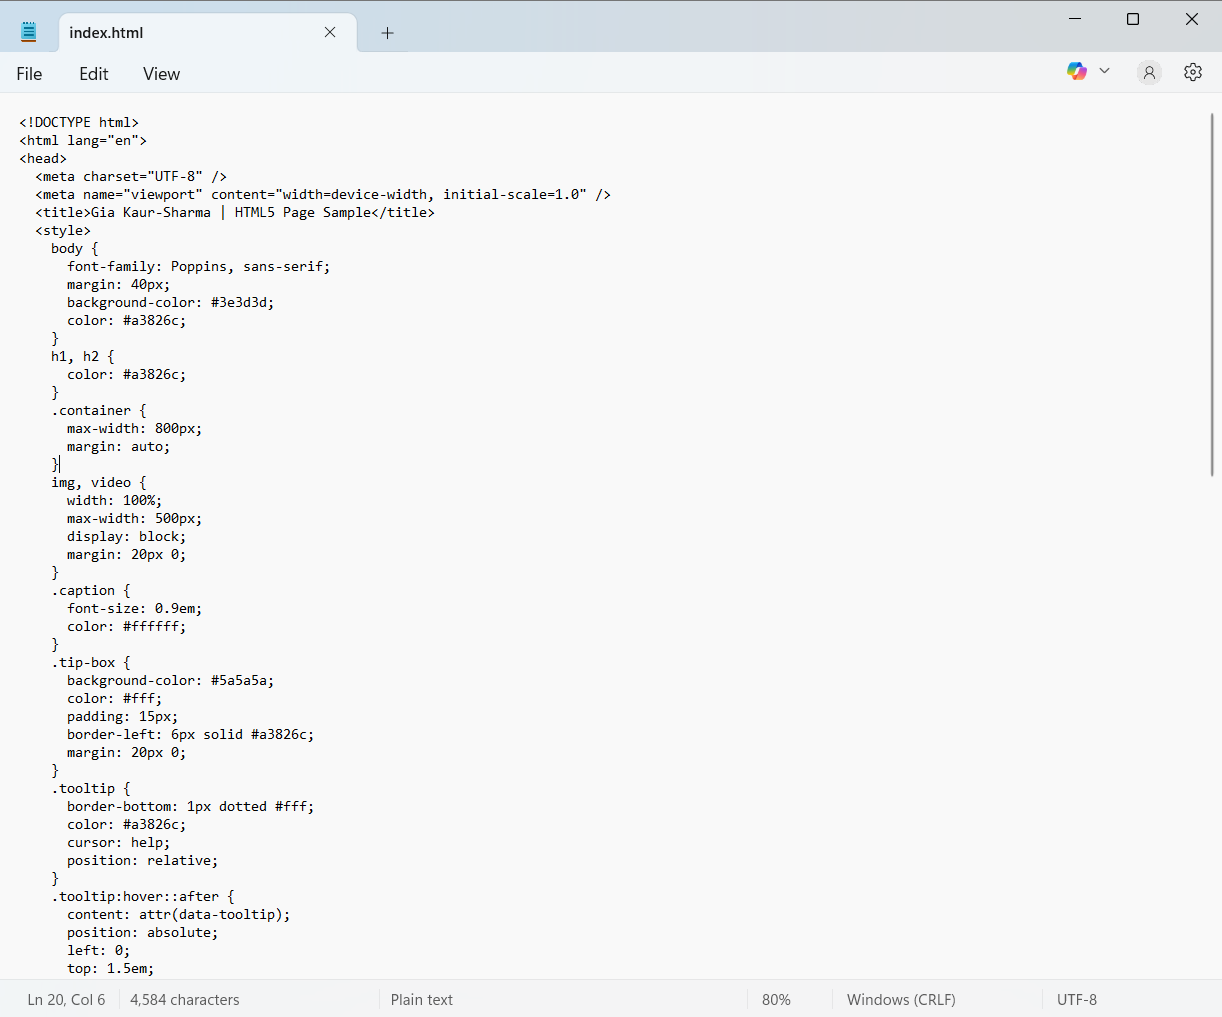Click background-color: #3e3d3d; line
The width and height of the screenshot is (1222, 1017).
click(170, 302)
